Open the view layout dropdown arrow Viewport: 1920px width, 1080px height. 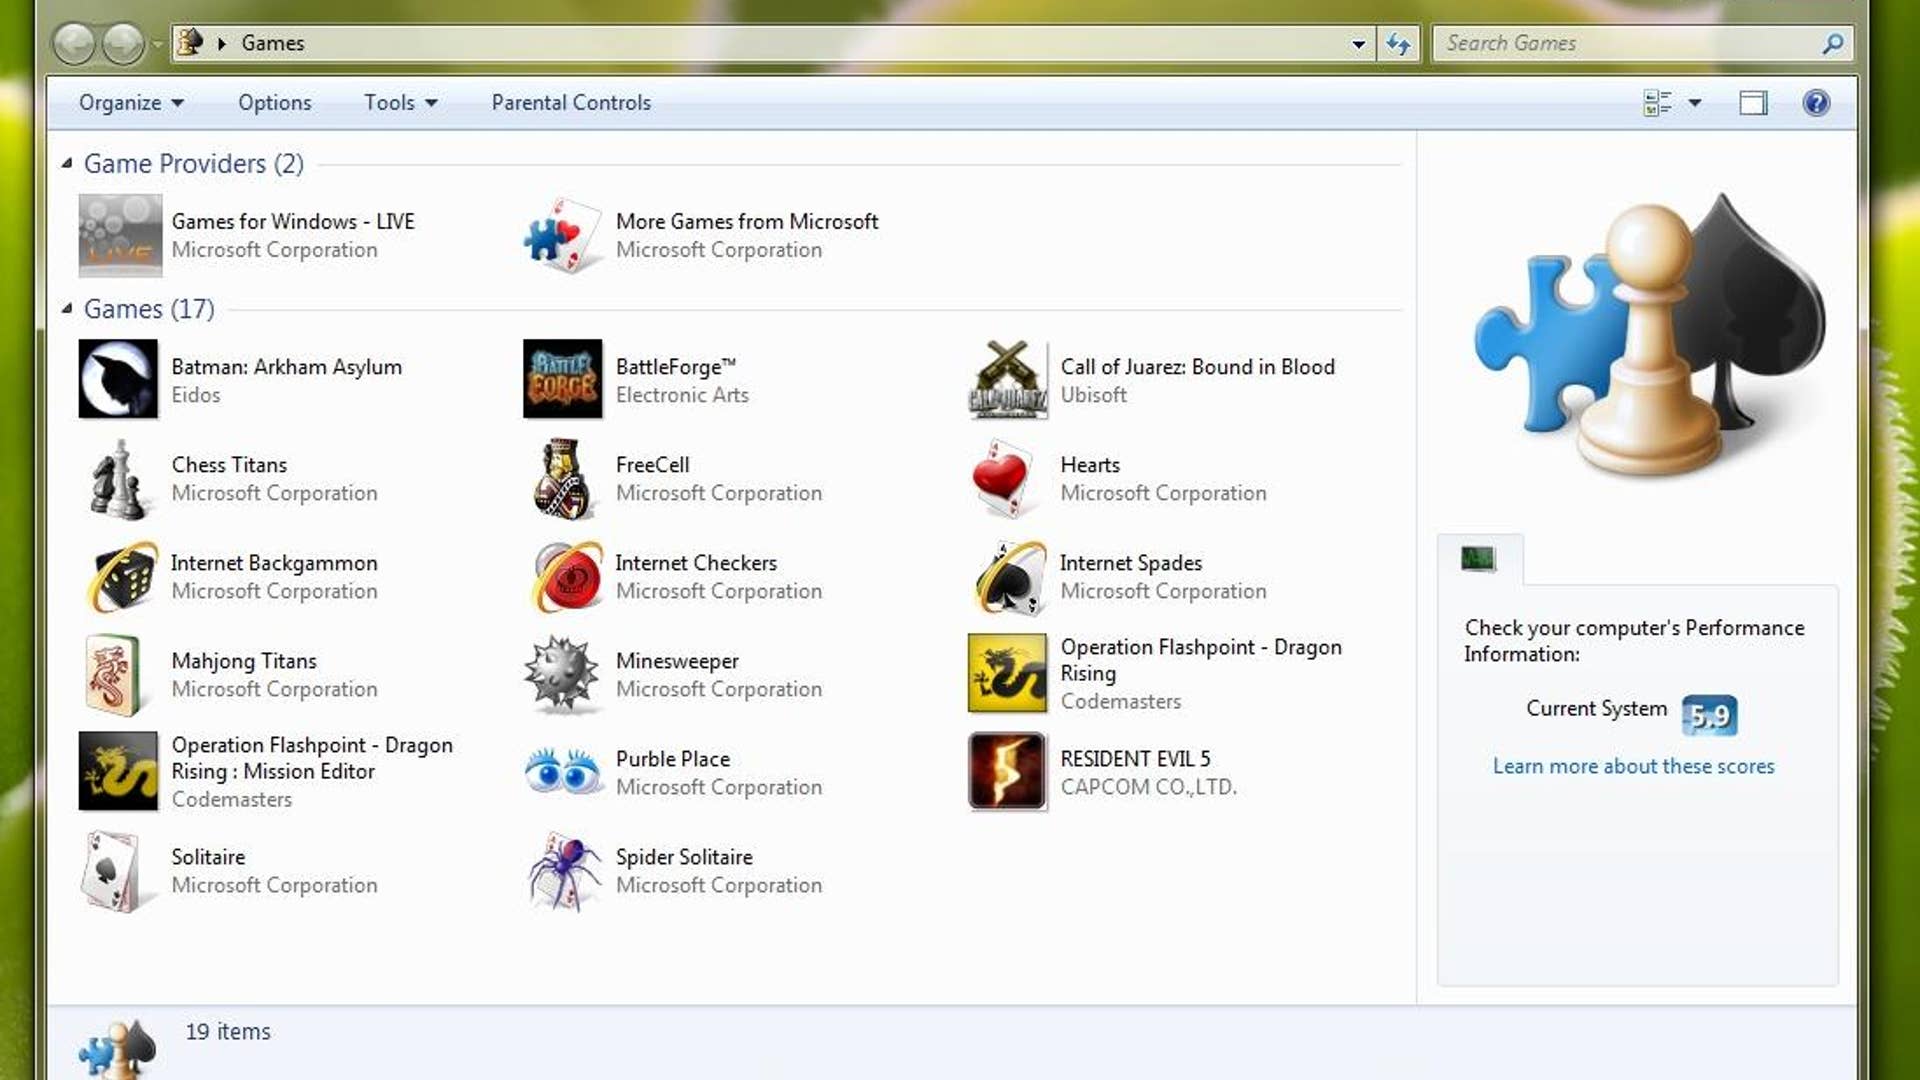1694,102
